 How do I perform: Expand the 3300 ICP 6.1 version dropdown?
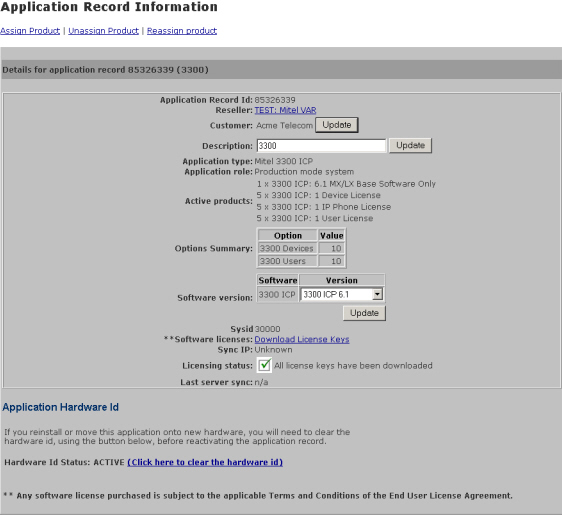(x=342, y=295)
